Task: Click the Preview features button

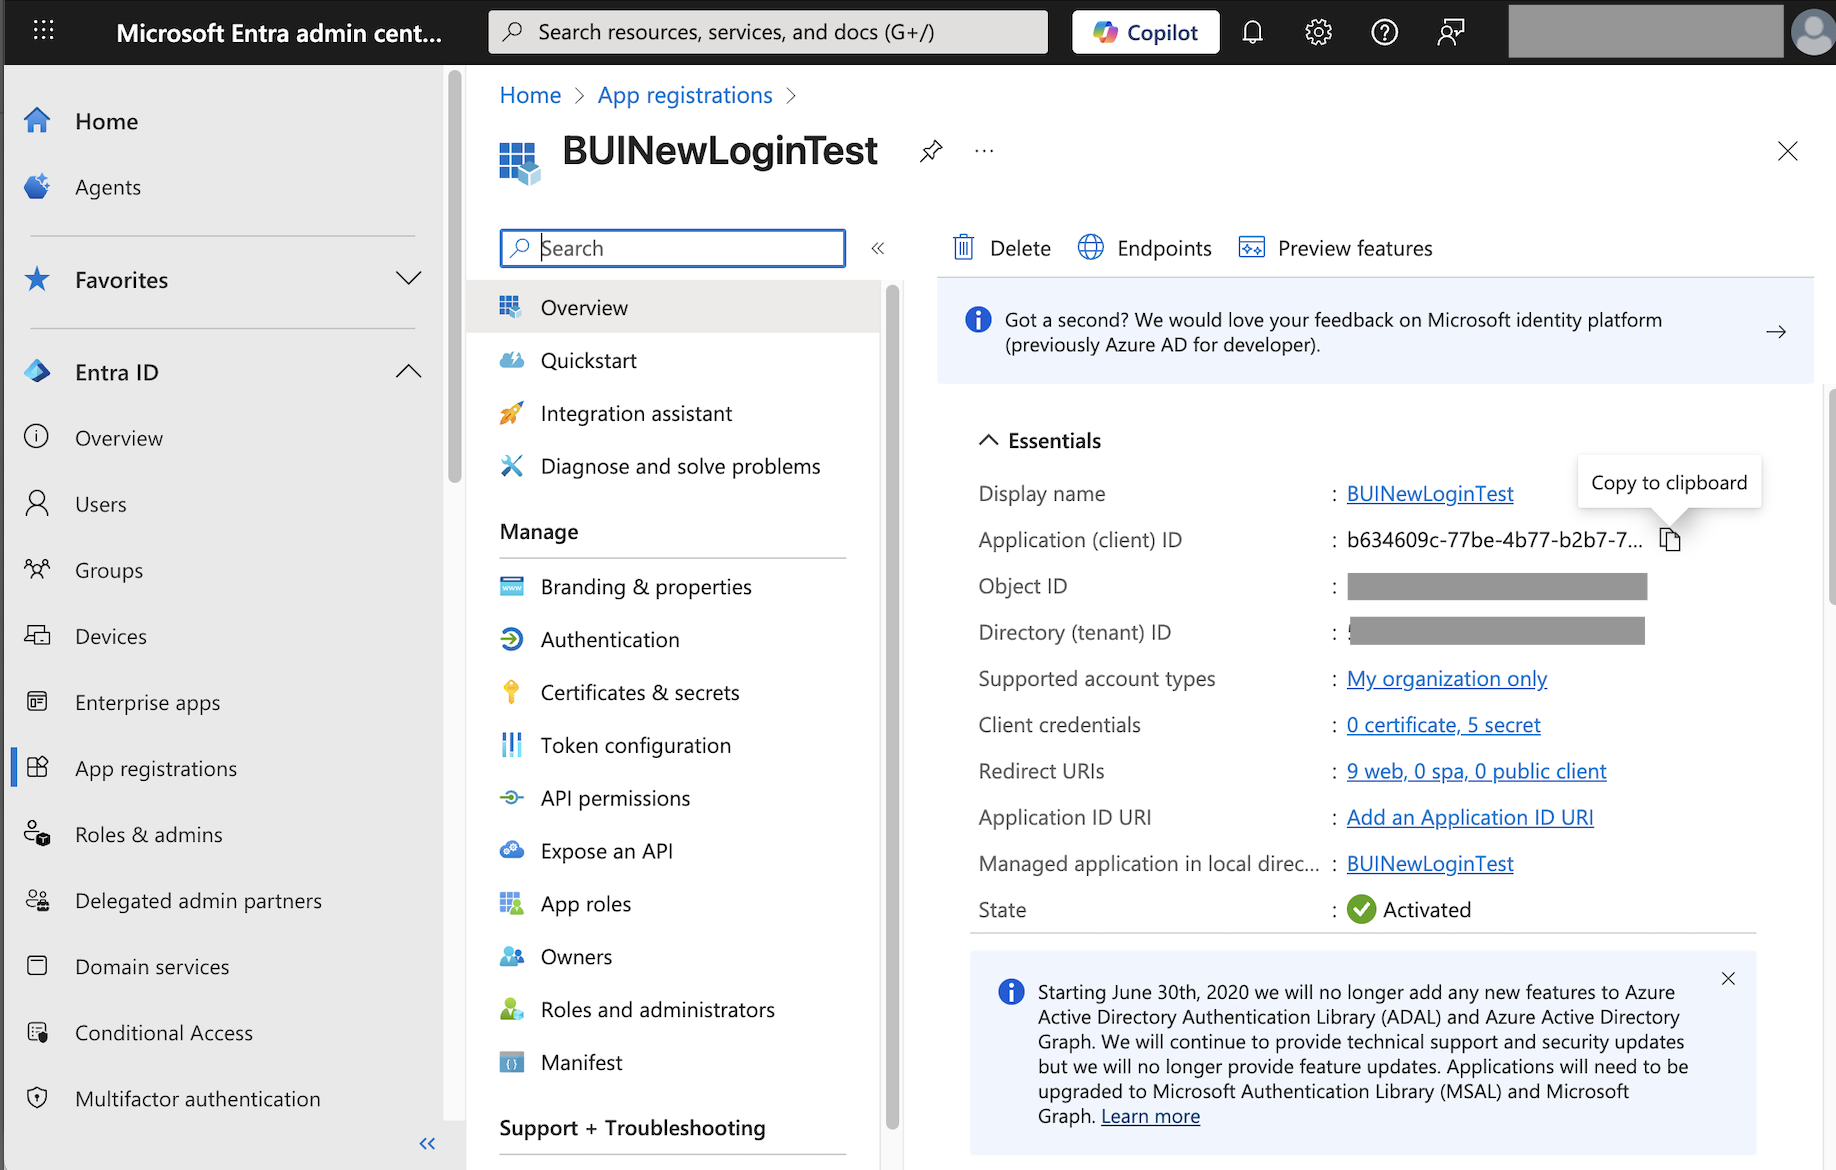Action: pyautogui.click(x=1334, y=247)
